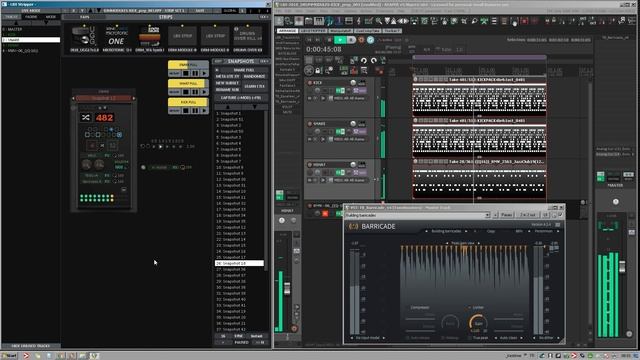This screenshot has width=640, height=360.
Task: Click snapshot list scroll down arrow
Action: pos(254,107)
